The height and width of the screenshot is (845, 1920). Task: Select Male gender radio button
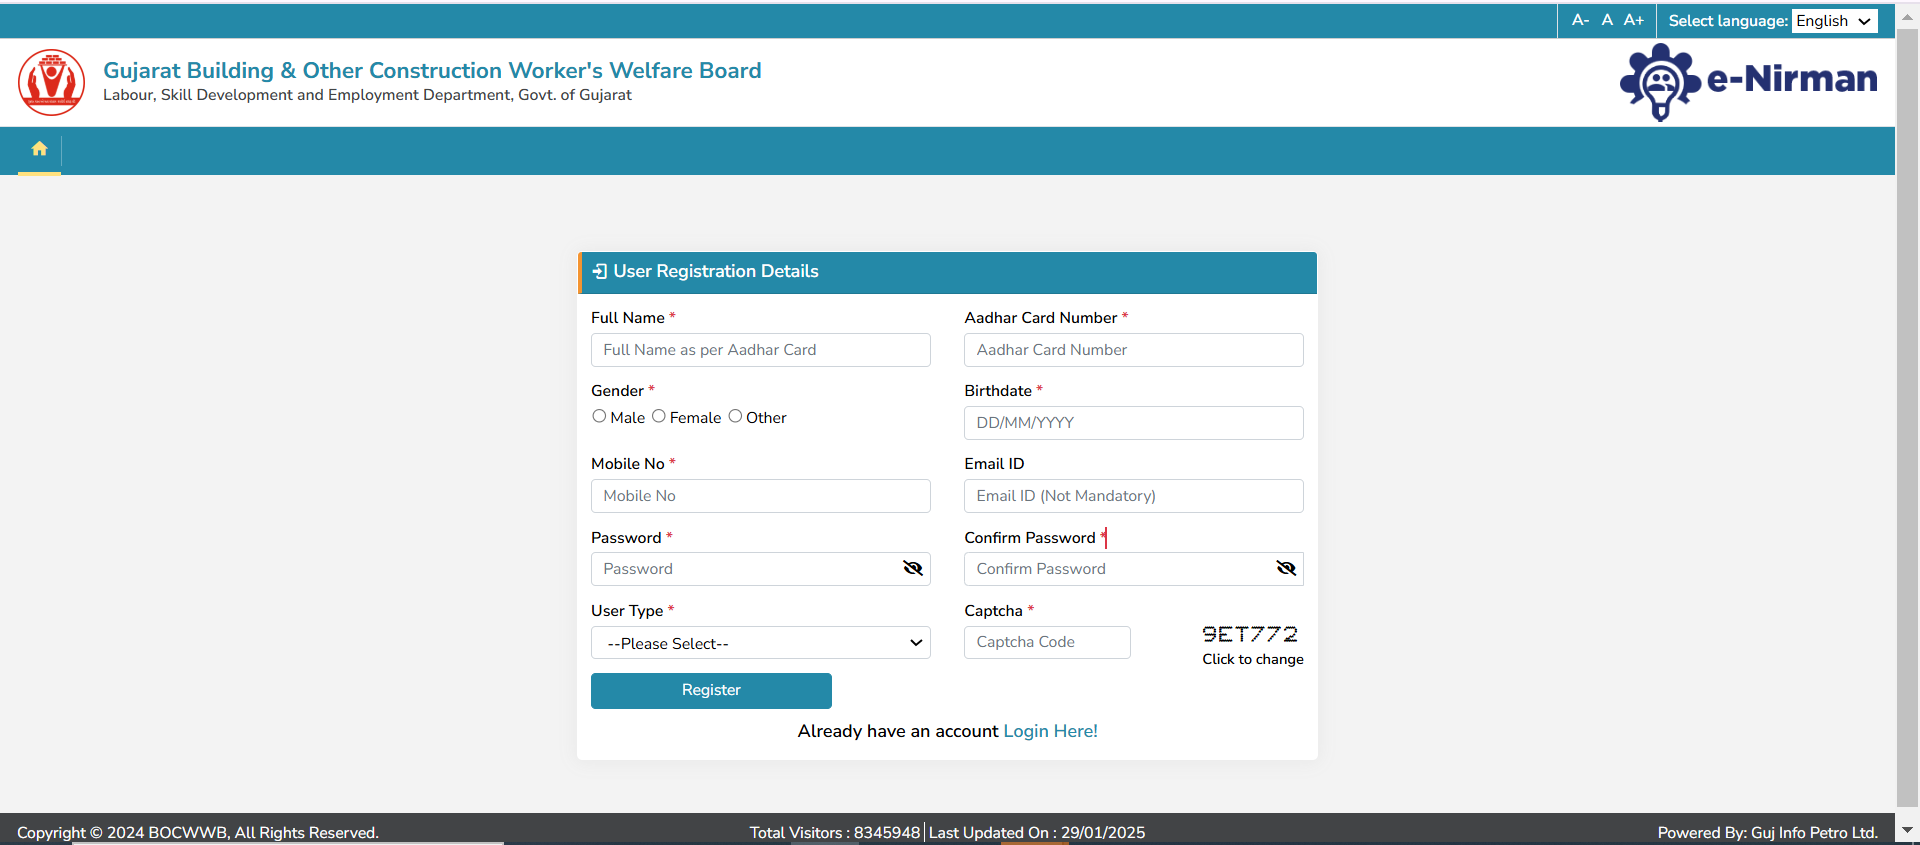pyautogui.click(x=599, y=416)
